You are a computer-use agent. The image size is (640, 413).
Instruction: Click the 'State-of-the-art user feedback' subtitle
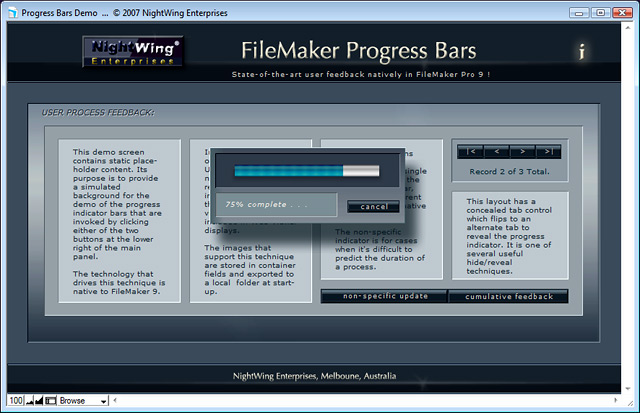361,74
